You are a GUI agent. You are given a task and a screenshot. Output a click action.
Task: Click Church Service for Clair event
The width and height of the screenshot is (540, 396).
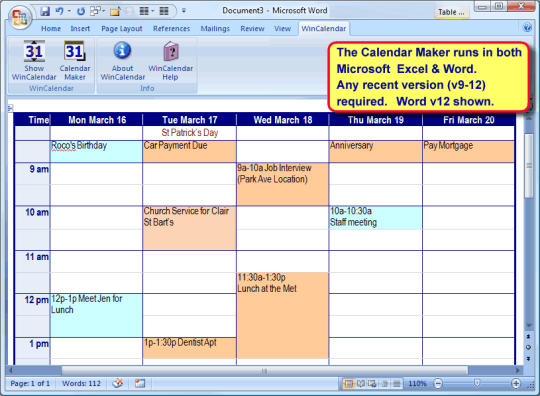(189, 228)
